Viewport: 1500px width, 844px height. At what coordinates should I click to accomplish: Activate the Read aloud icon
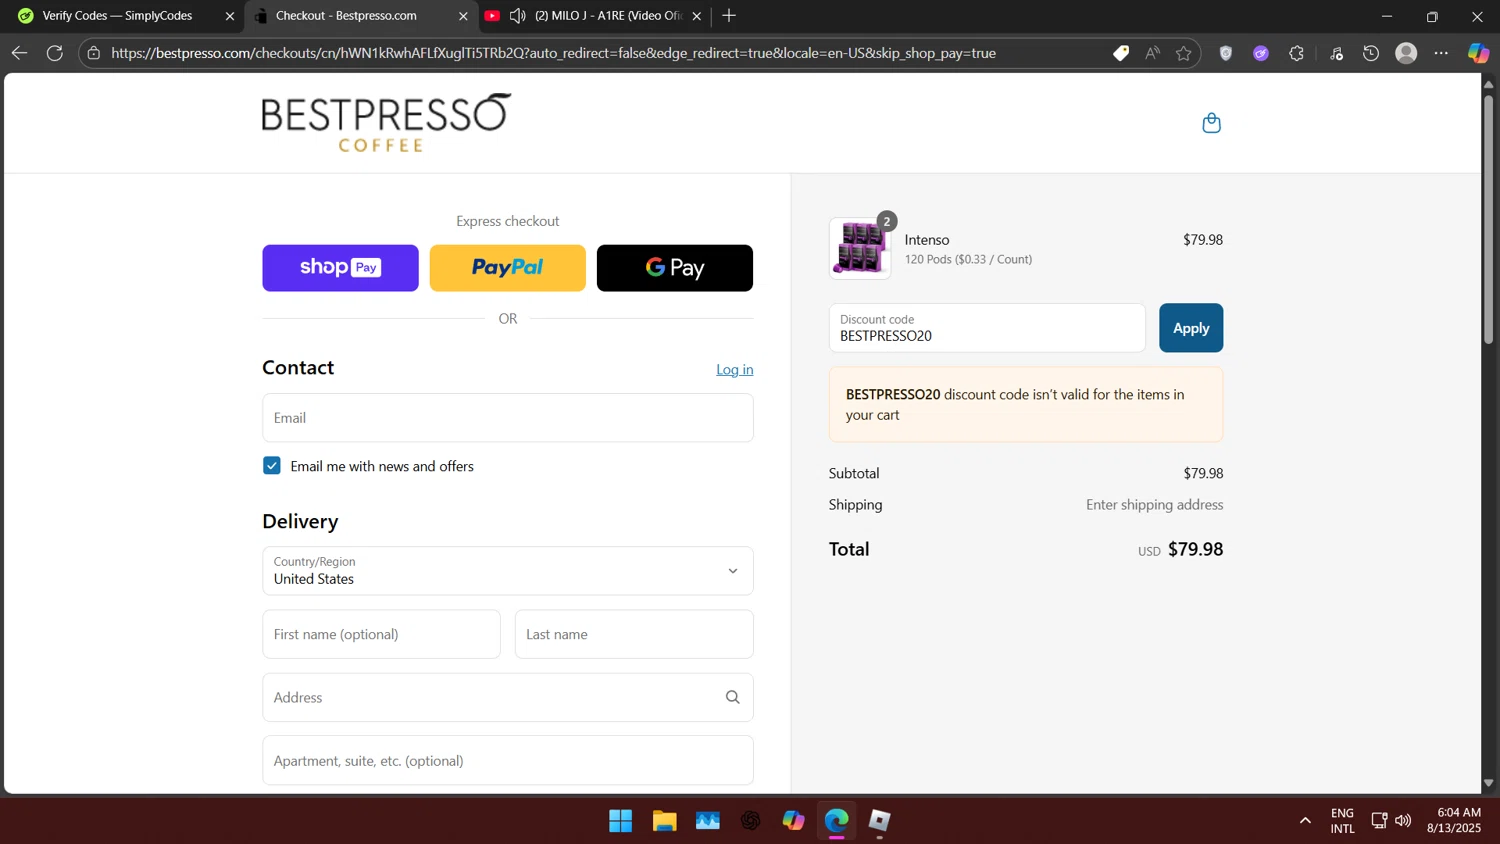tap(1153, 53)
